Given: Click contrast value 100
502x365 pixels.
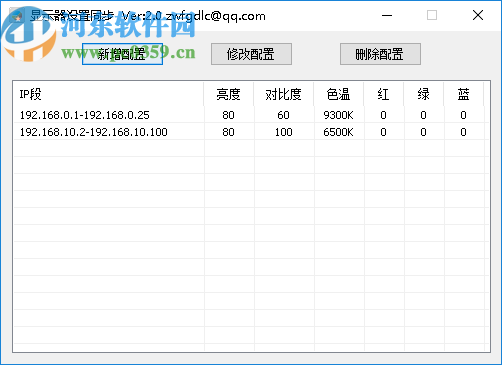Looking at the screenshot, I should pos(284,132).
